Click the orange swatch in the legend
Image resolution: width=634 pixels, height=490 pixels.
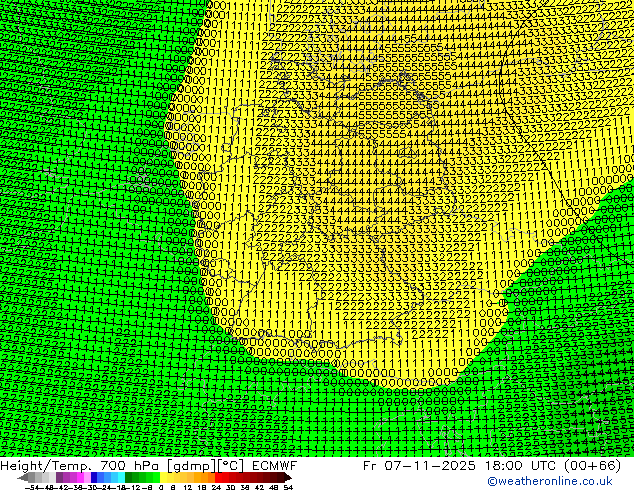(x=204, y=477)
